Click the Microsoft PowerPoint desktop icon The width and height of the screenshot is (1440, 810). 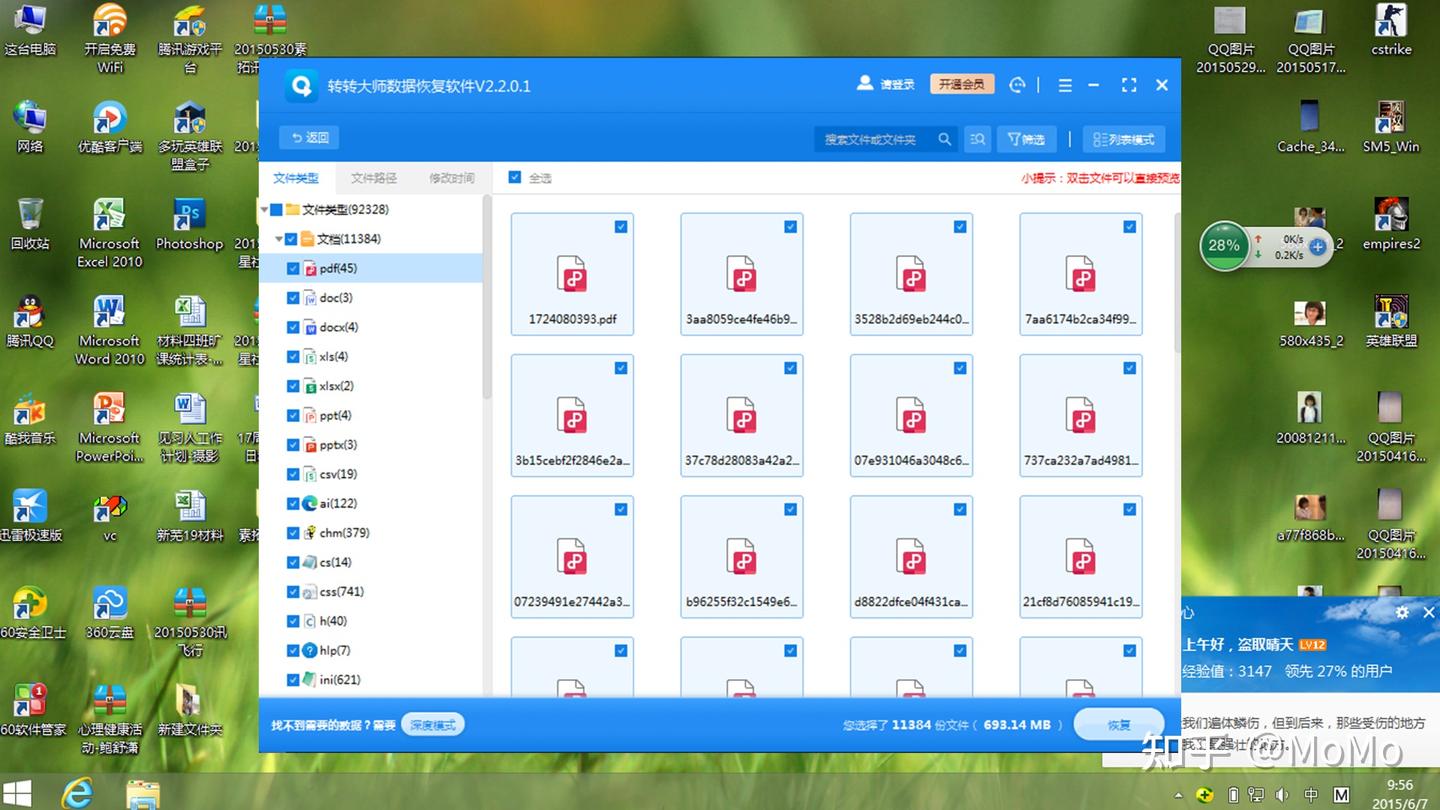pyautogui.click(x=110, y=427)
